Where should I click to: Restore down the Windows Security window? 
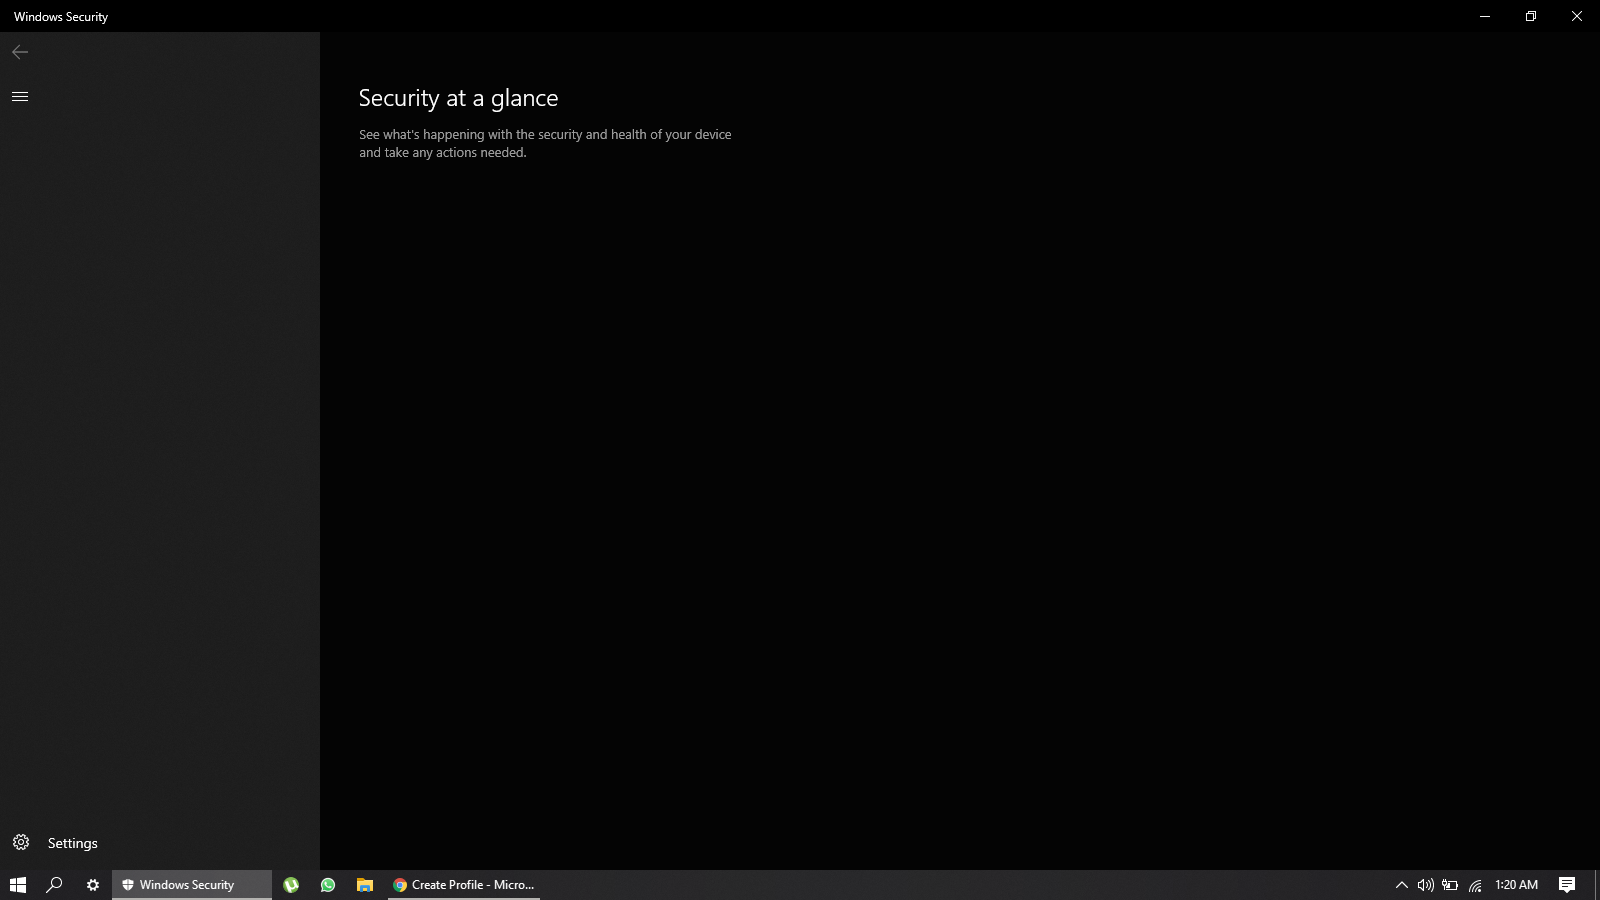click(x=1531, y=16)
